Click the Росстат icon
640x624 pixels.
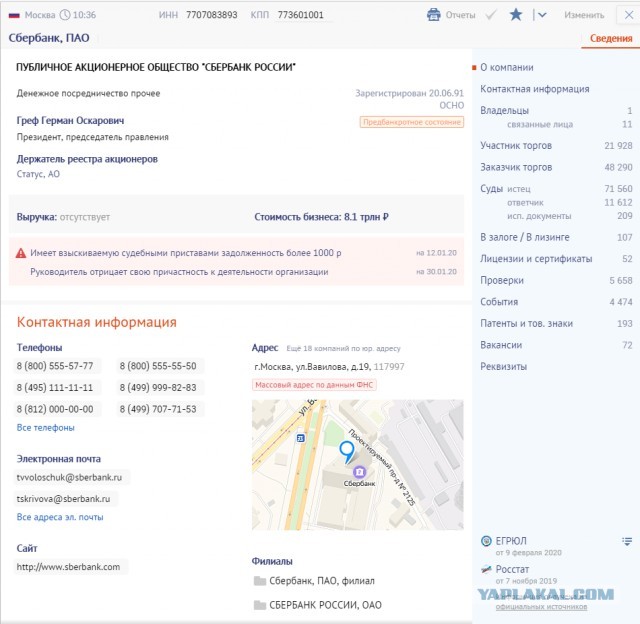486,569
